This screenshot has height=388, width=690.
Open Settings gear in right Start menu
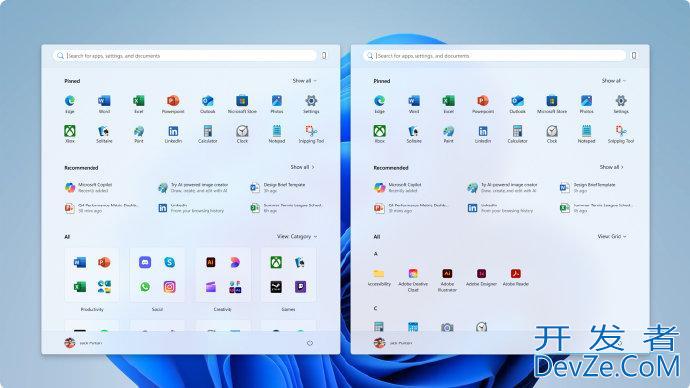[621, 104]
